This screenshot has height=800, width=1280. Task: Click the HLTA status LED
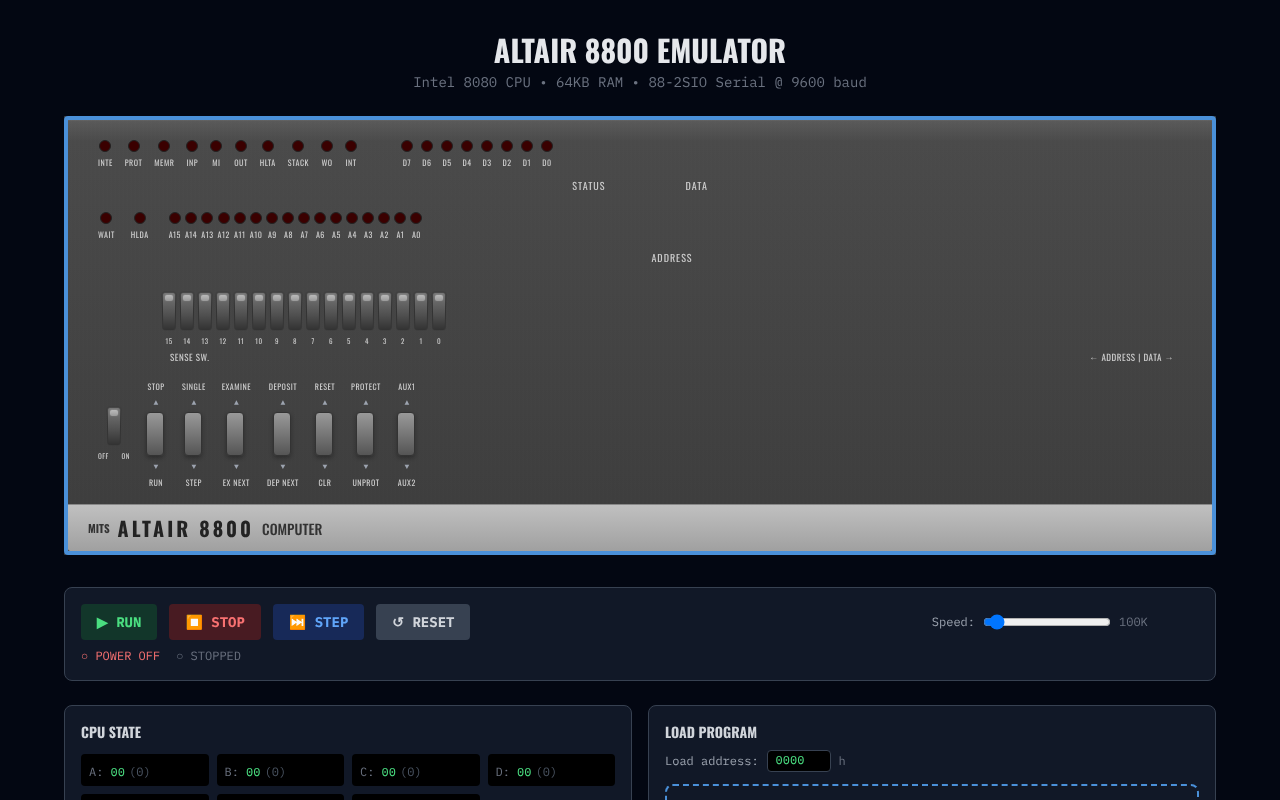268,146
